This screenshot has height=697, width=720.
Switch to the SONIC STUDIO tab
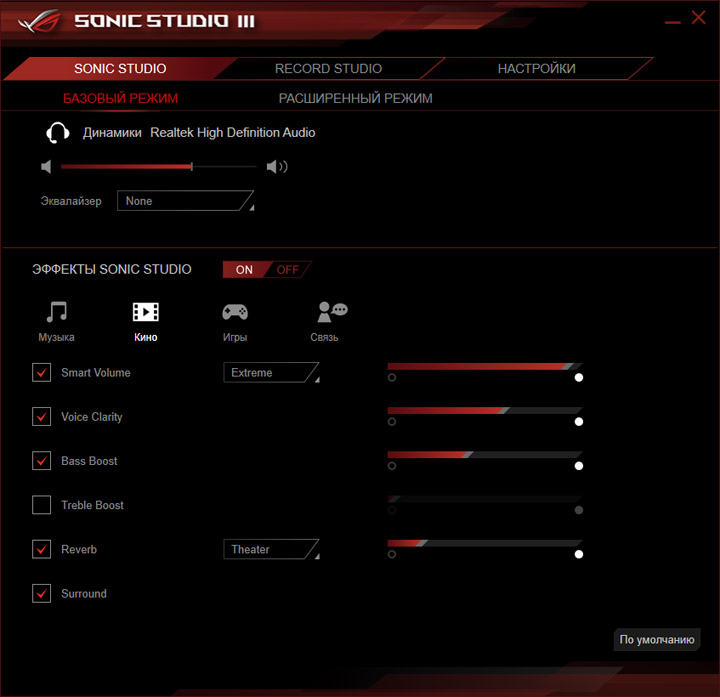pos(120,68)
